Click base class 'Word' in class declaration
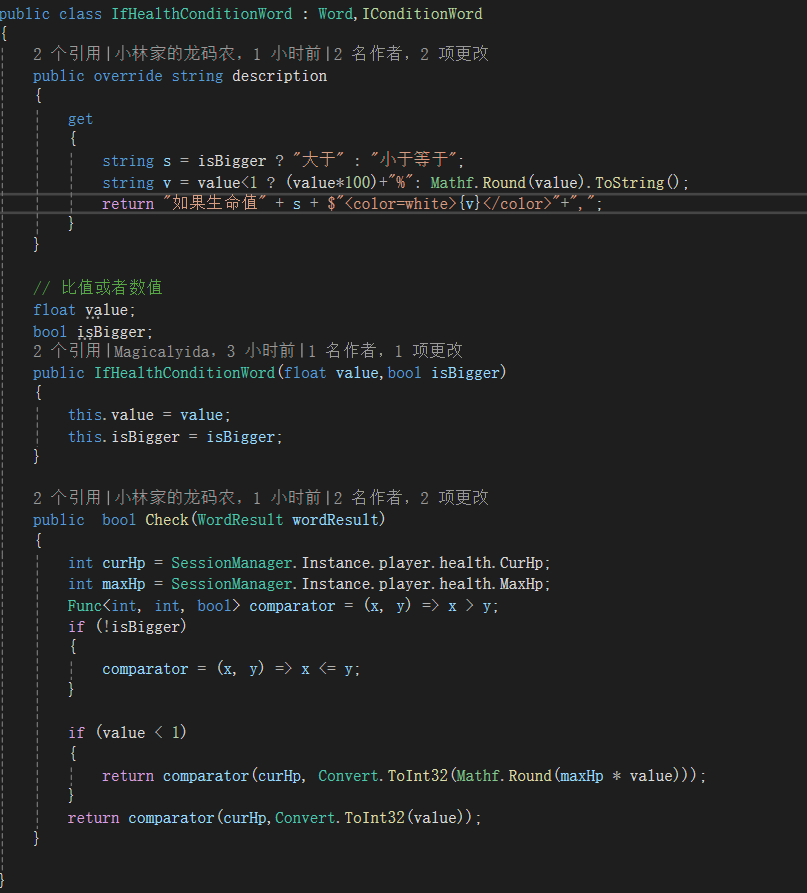 click(335, 14)
